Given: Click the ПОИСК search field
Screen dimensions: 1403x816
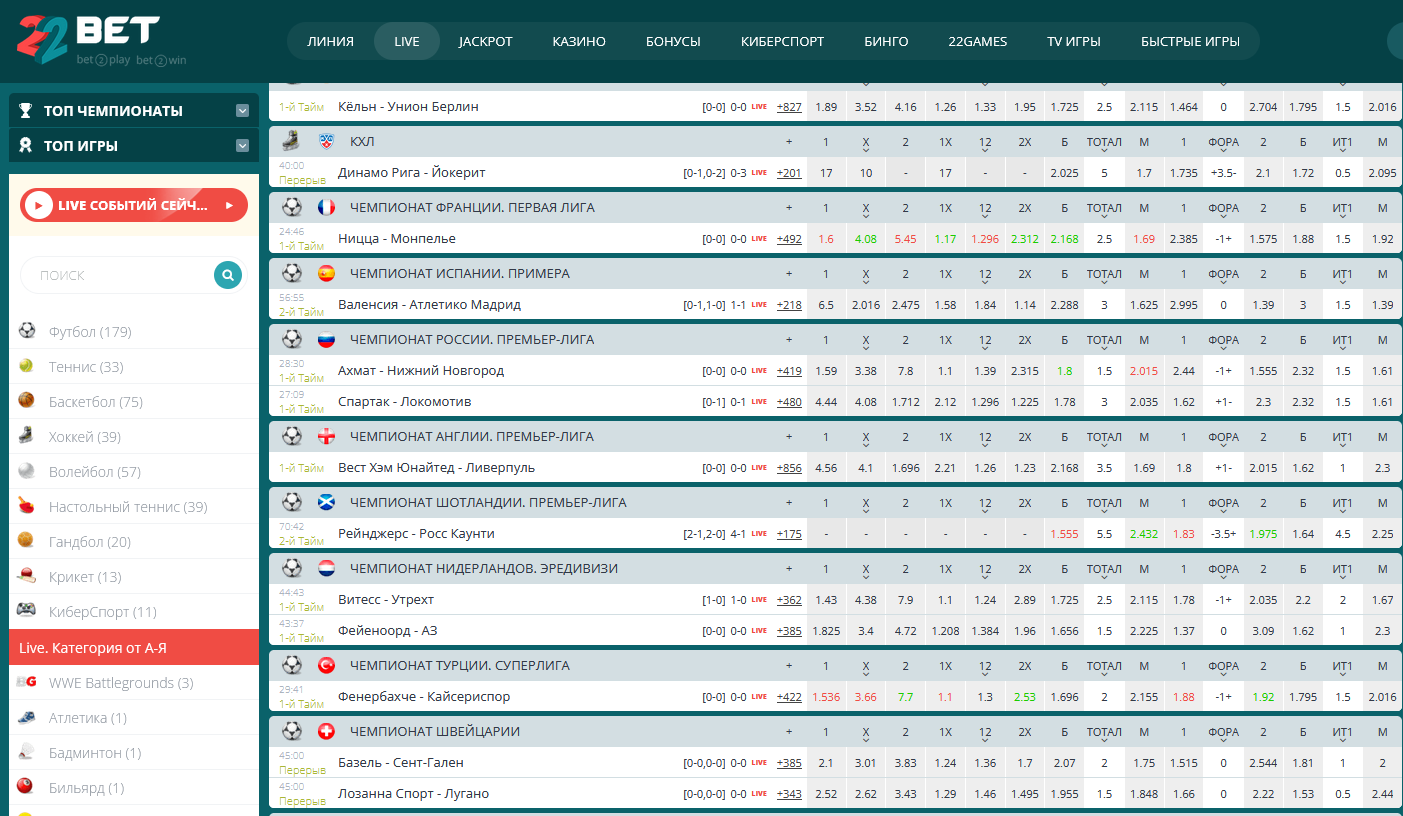Looking at the screenshot, I should pos(117,275).
